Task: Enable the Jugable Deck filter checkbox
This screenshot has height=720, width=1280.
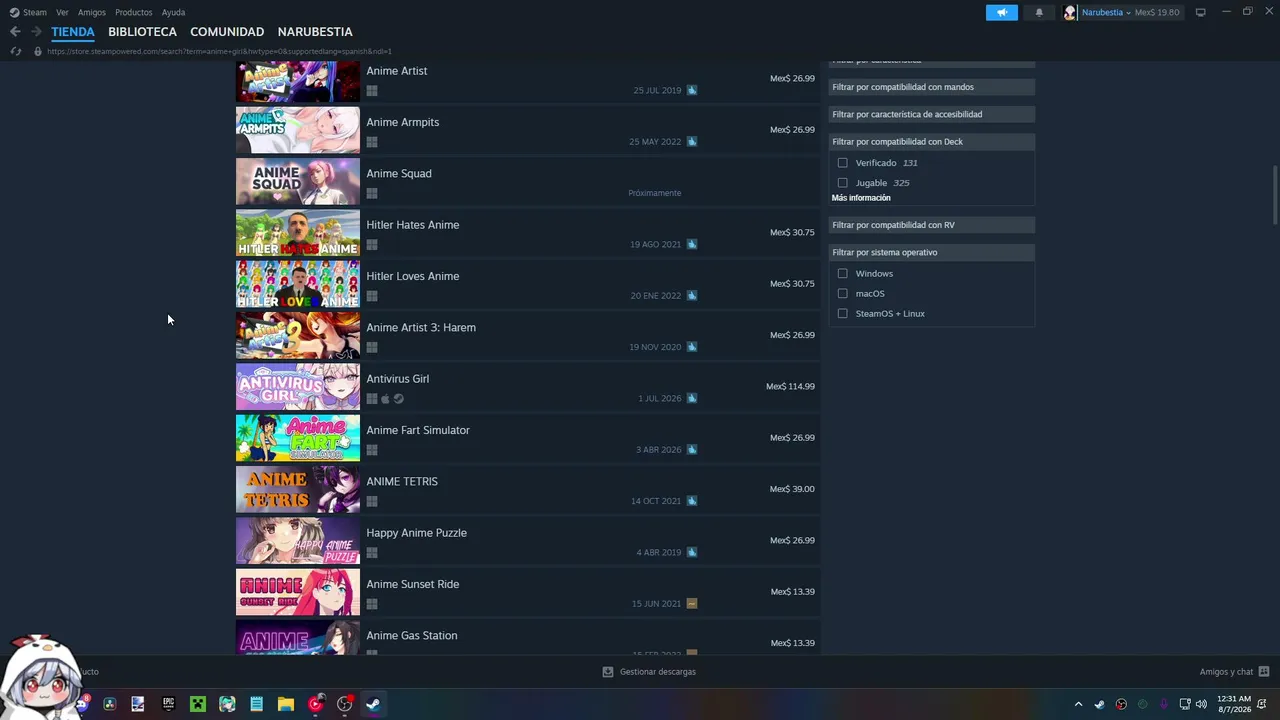Action: pyautogui.click(x=843, y=183)
